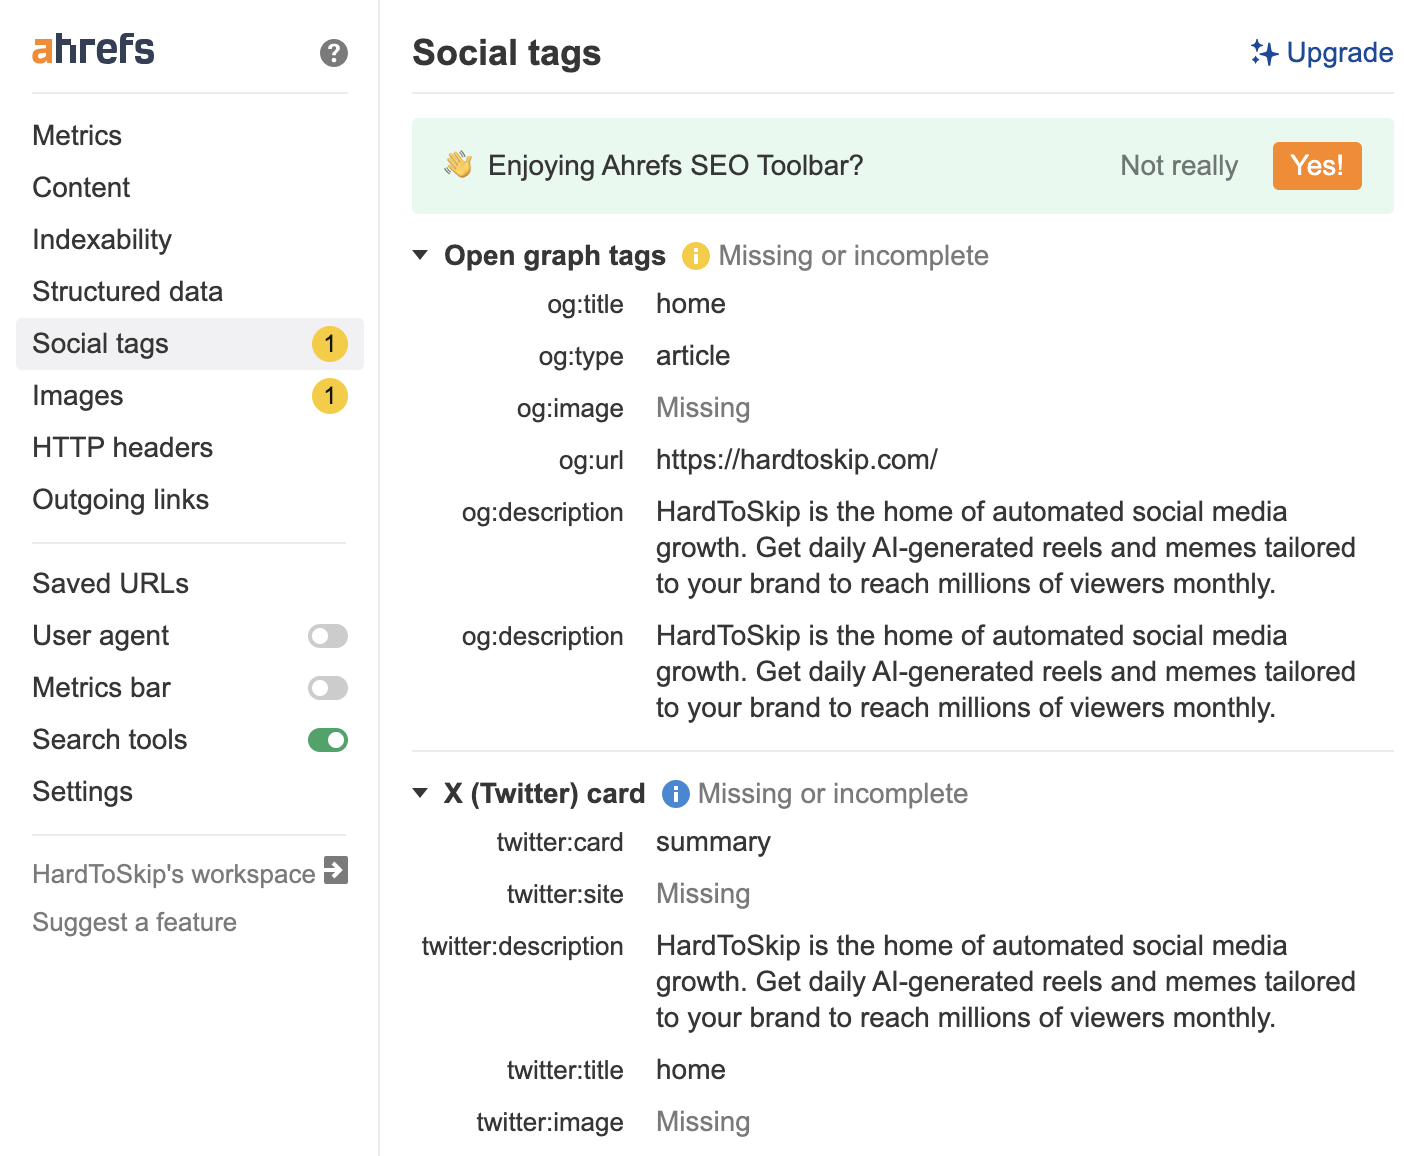Click the issue count badge on Social tags
1404x1156 pixels.
coord(330,344)
